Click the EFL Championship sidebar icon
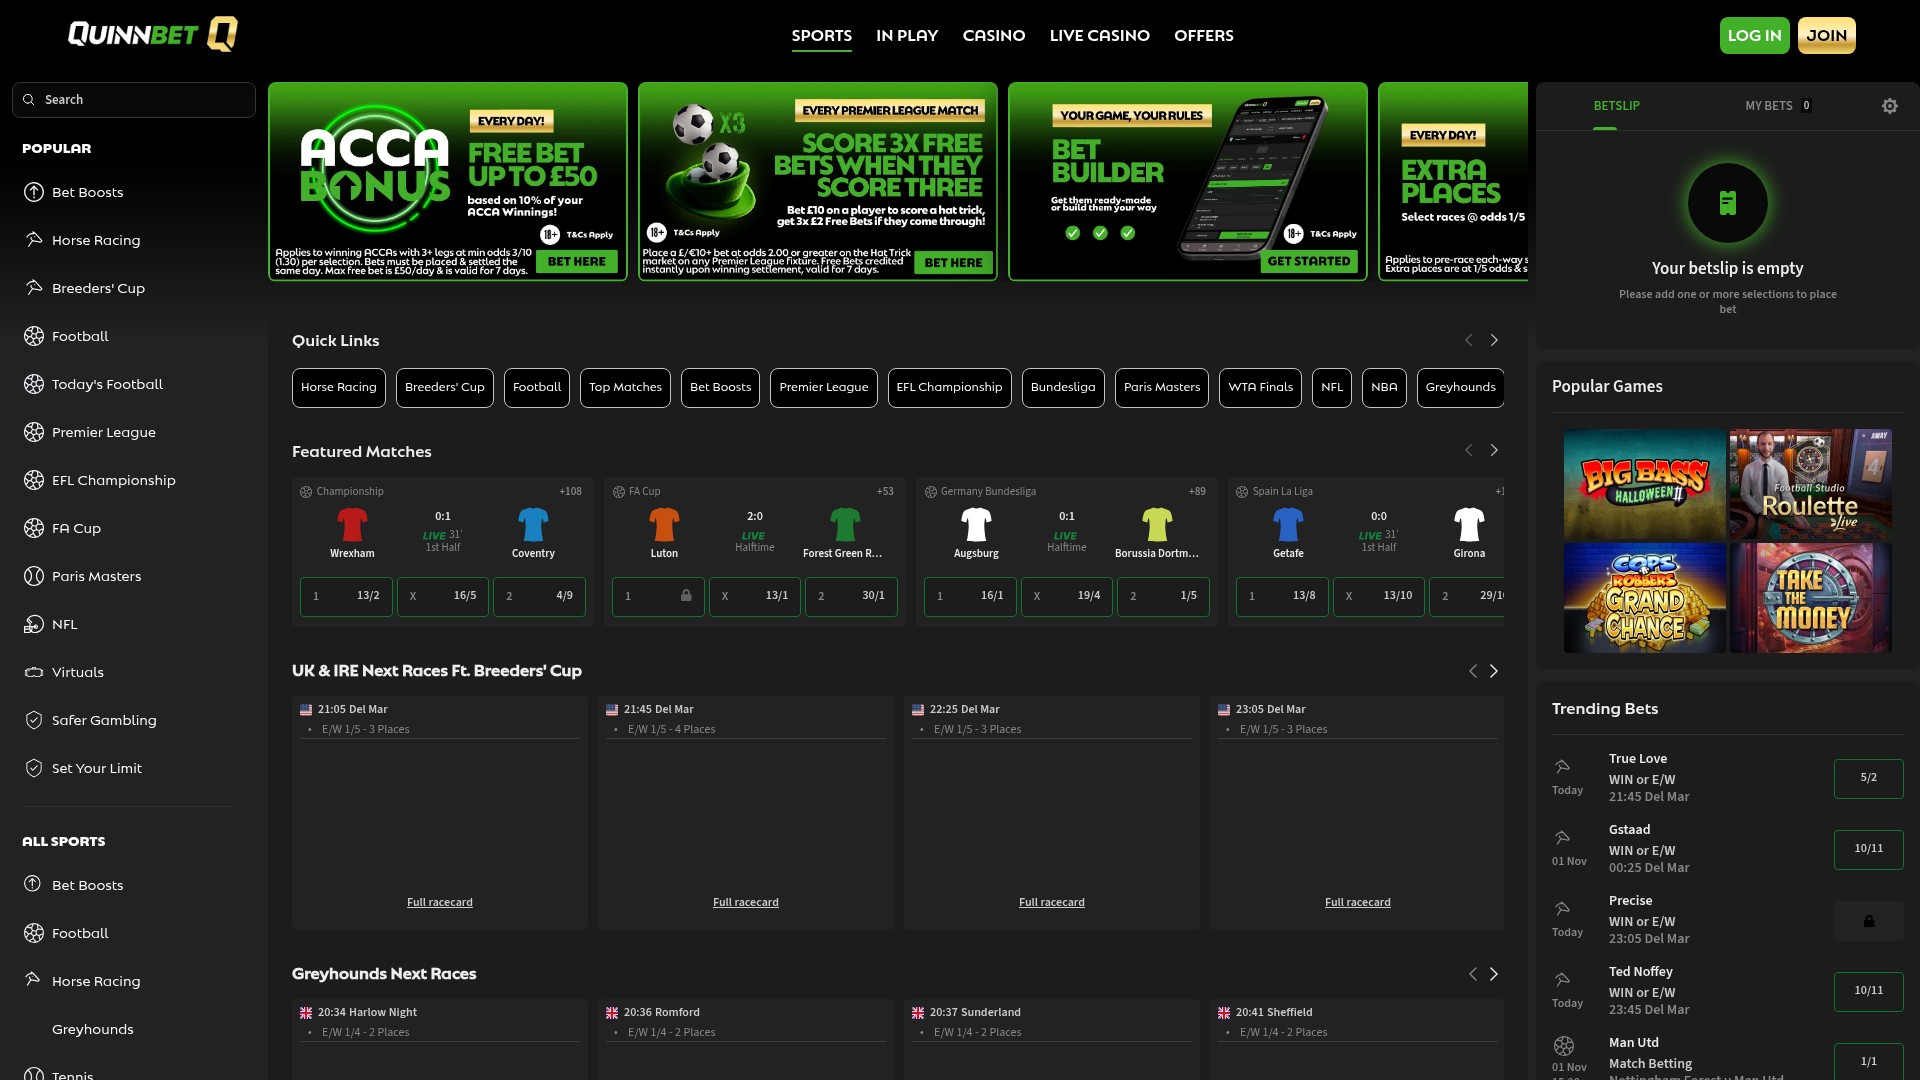The height and width of the screenshot is (1080, 1920). 34,480
